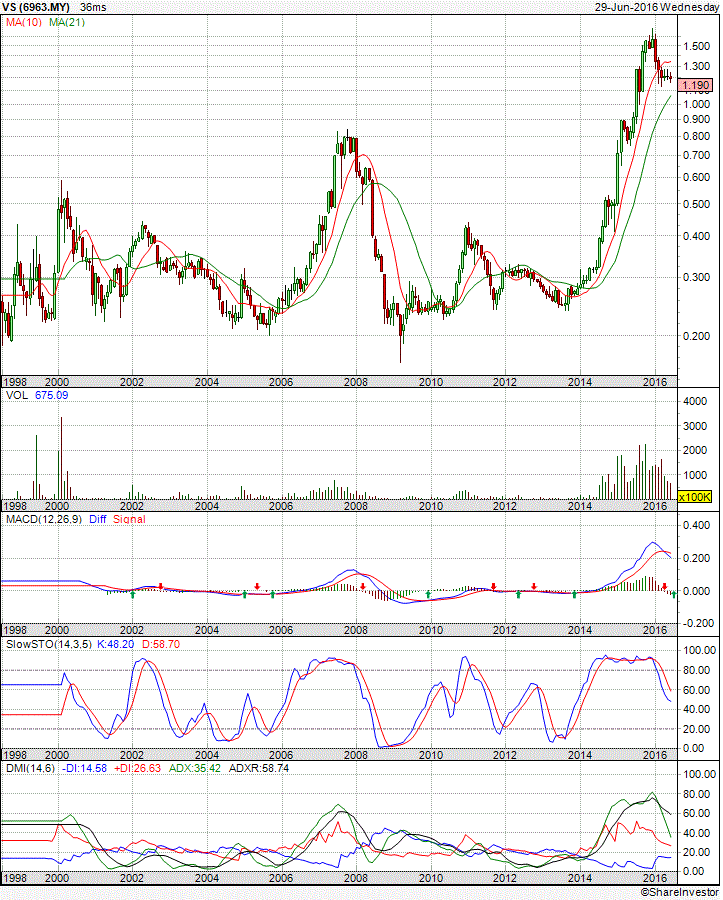723x900 pixels.
Task: Click the yellow x100K volume multiplier tag
Action: point(695,497)
